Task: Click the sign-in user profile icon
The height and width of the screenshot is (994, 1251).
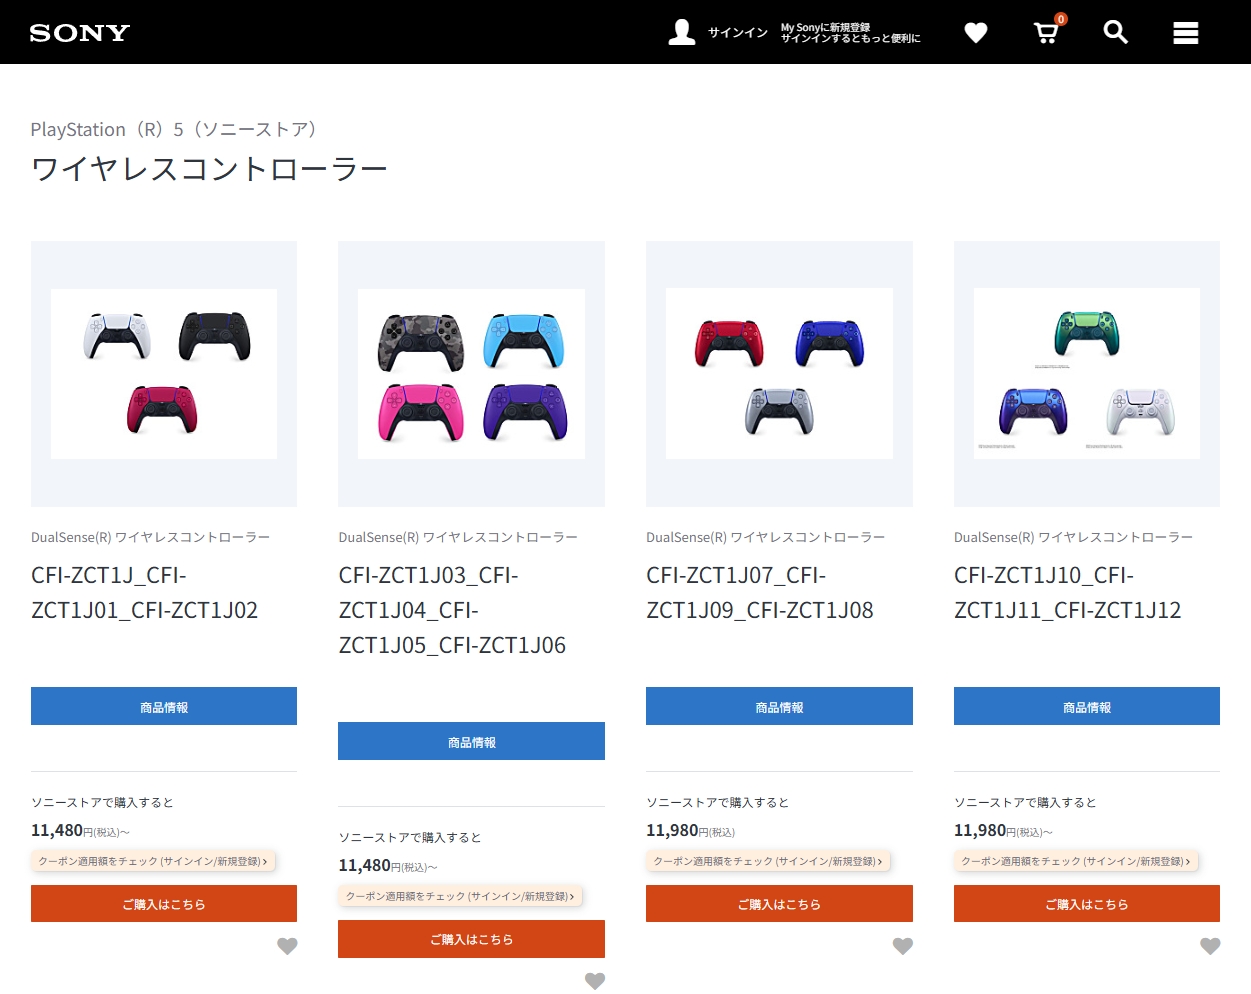Action: click(x=682, y=32)
